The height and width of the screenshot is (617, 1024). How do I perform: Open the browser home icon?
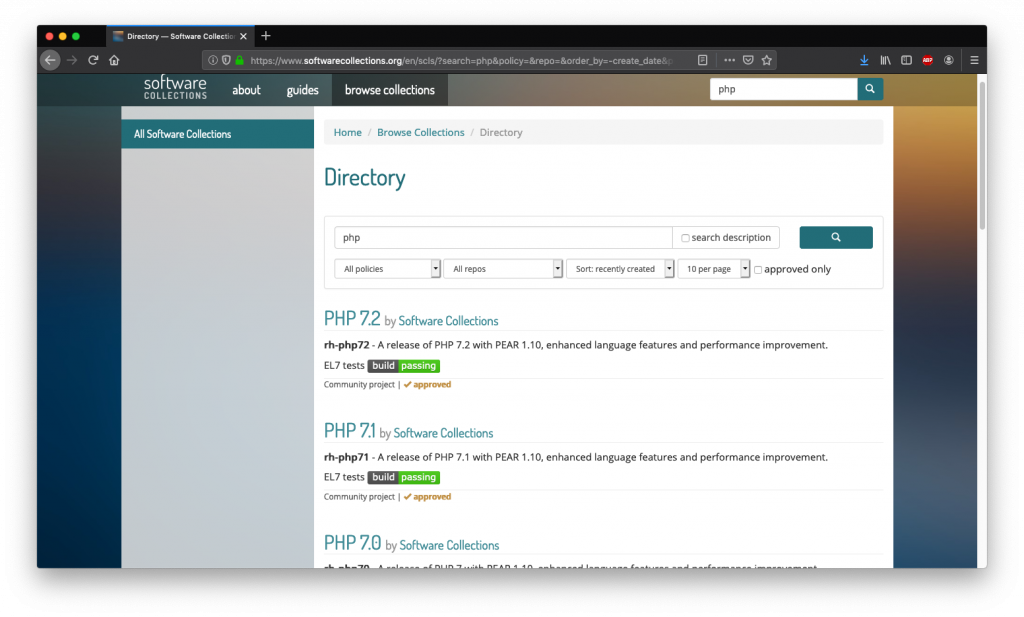click(114, 60)
